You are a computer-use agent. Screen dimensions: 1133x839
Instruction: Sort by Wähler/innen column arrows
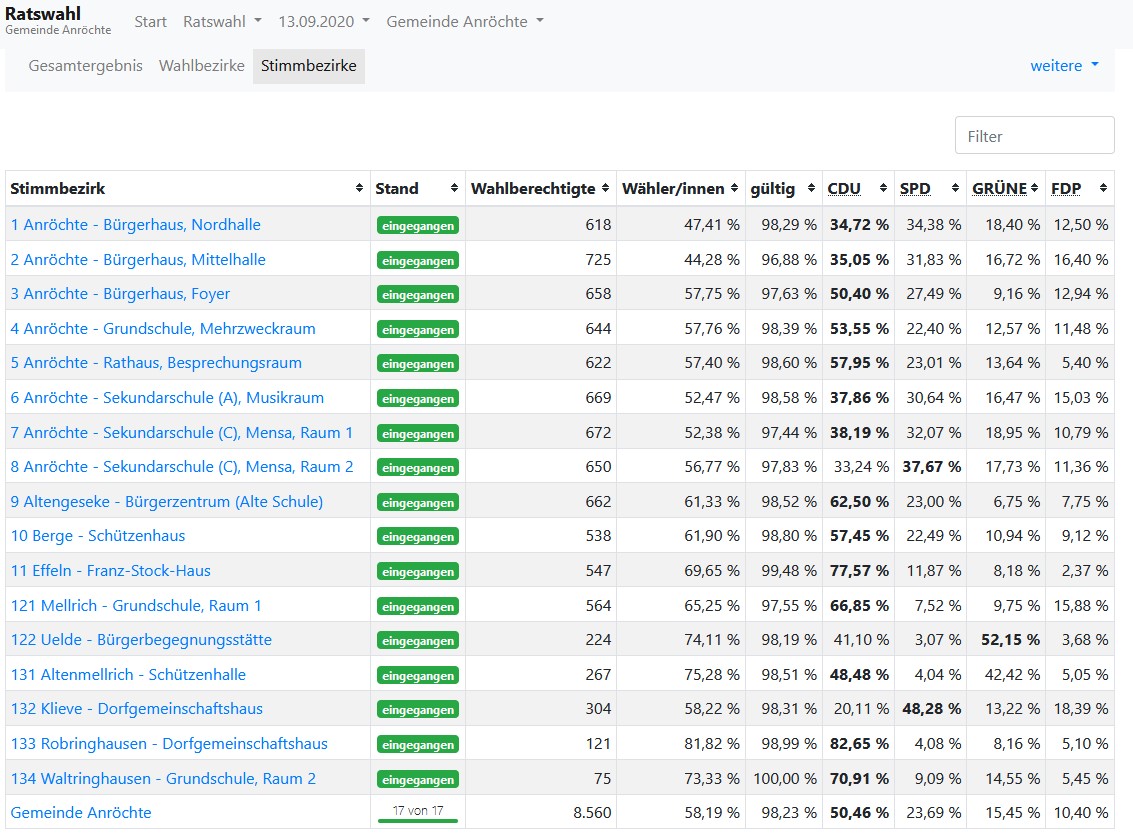[735, 188]
